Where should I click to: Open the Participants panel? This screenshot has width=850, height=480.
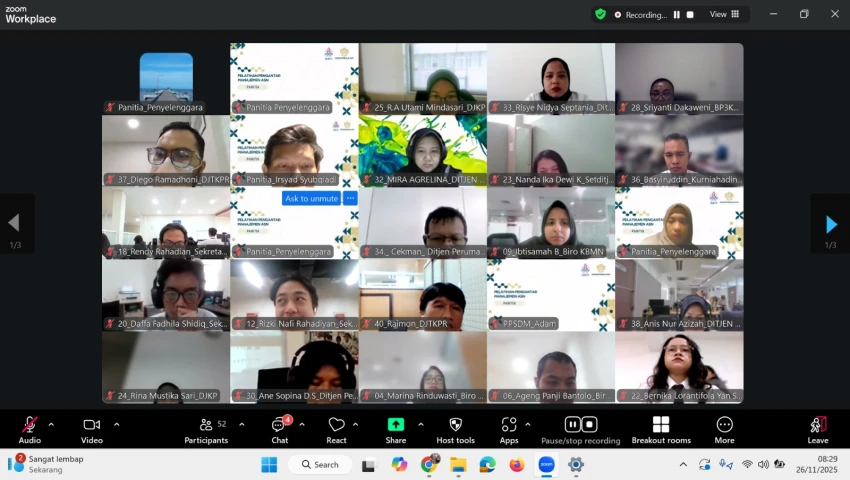[x=206, y=430]
